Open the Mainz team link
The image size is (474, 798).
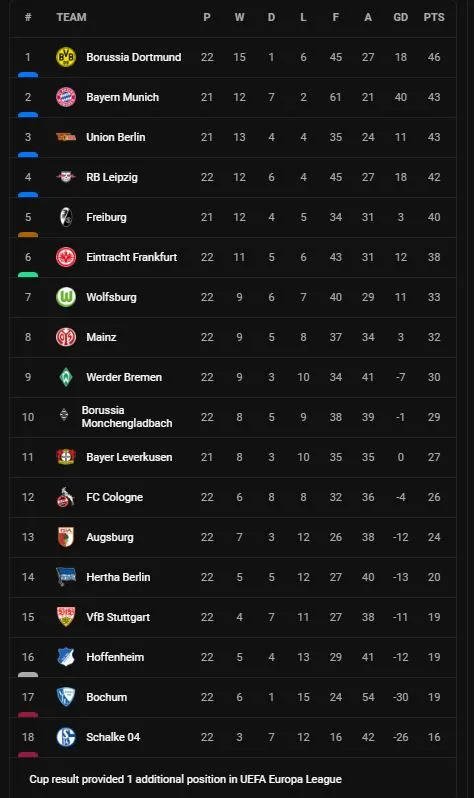click(x=101, y=337)
